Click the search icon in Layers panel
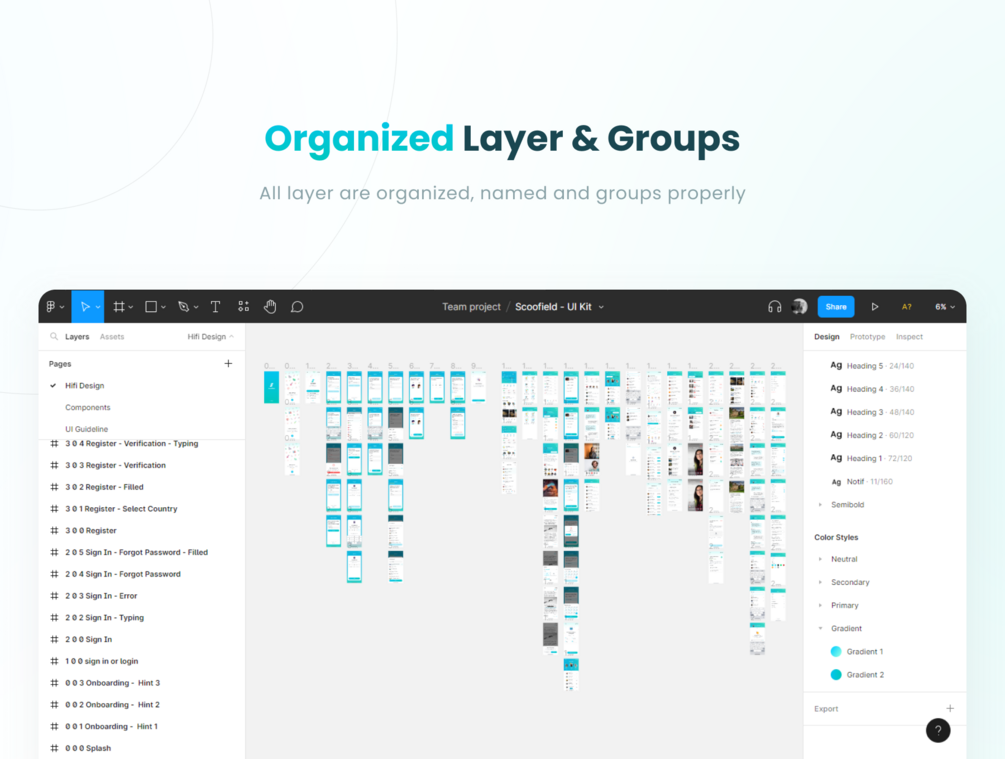 click(54, 336)
